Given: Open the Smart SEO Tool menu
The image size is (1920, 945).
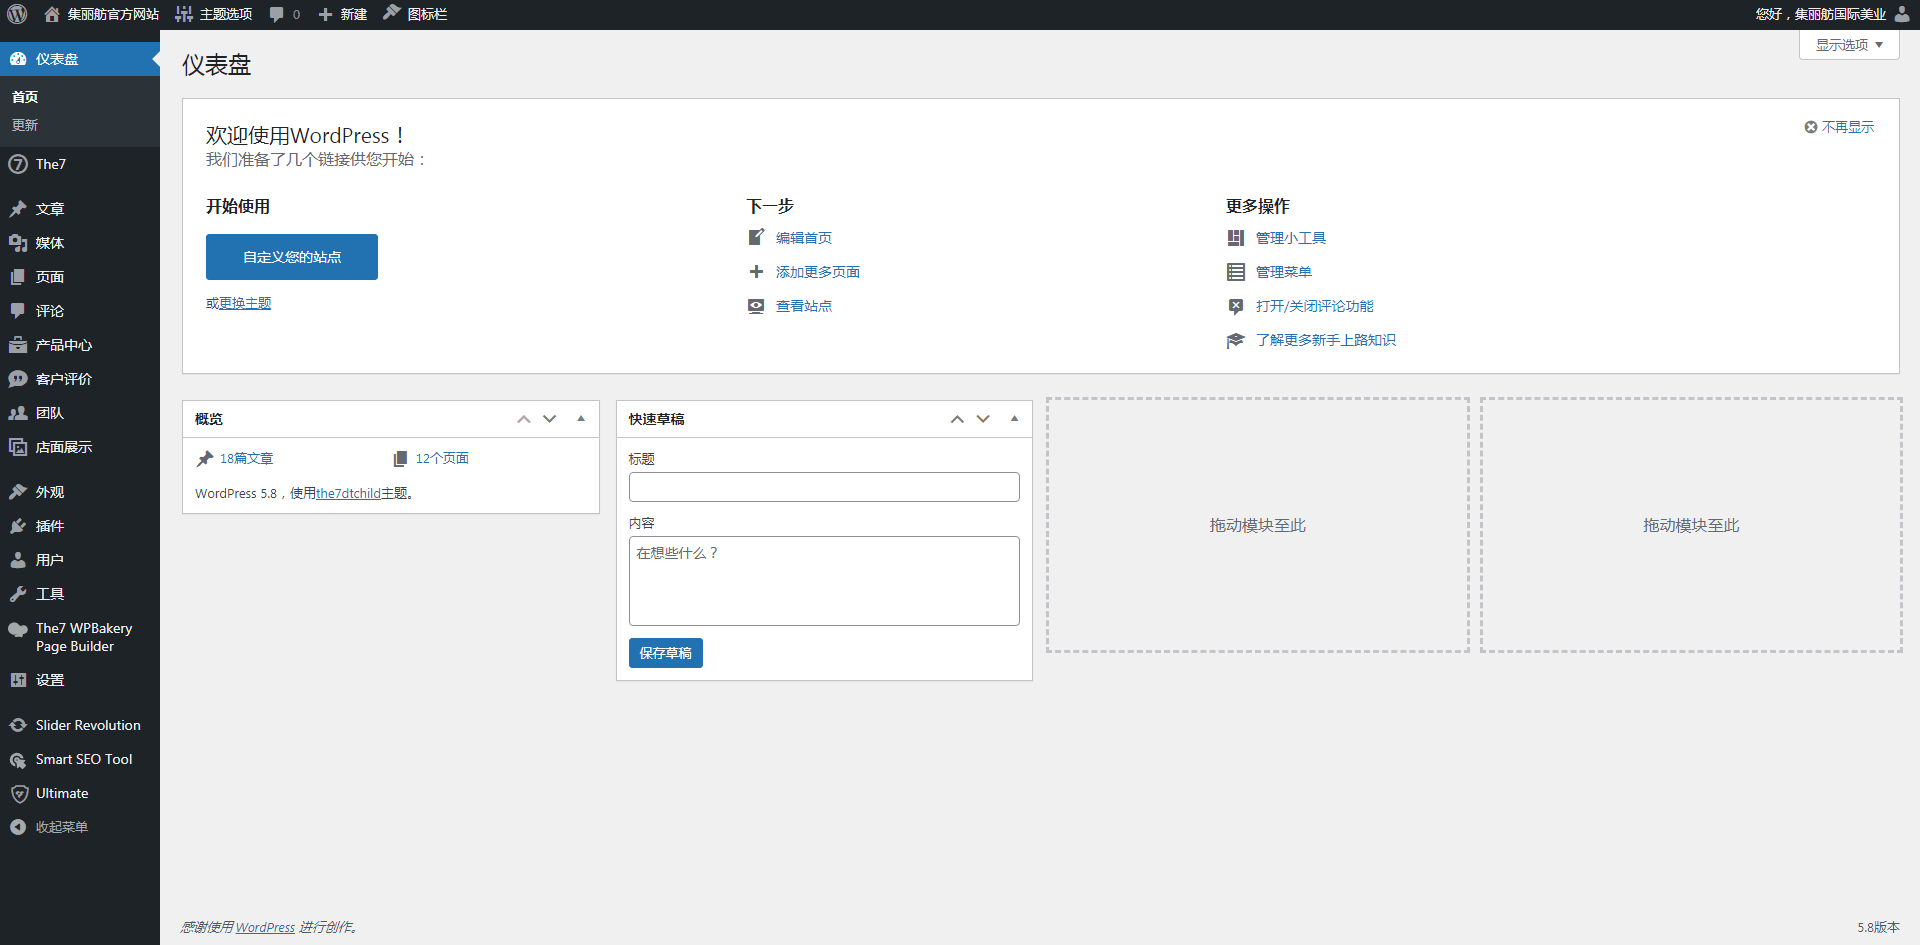Looking at the screenshot, I should 83,759.
